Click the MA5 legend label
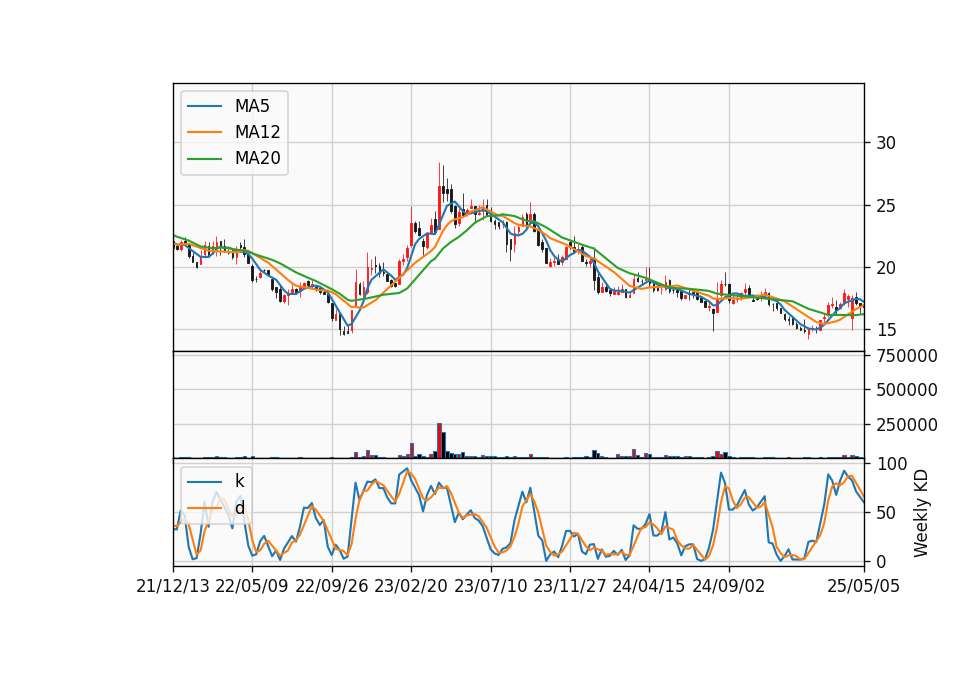Screen dimensions: 960x690 (252, 106)
